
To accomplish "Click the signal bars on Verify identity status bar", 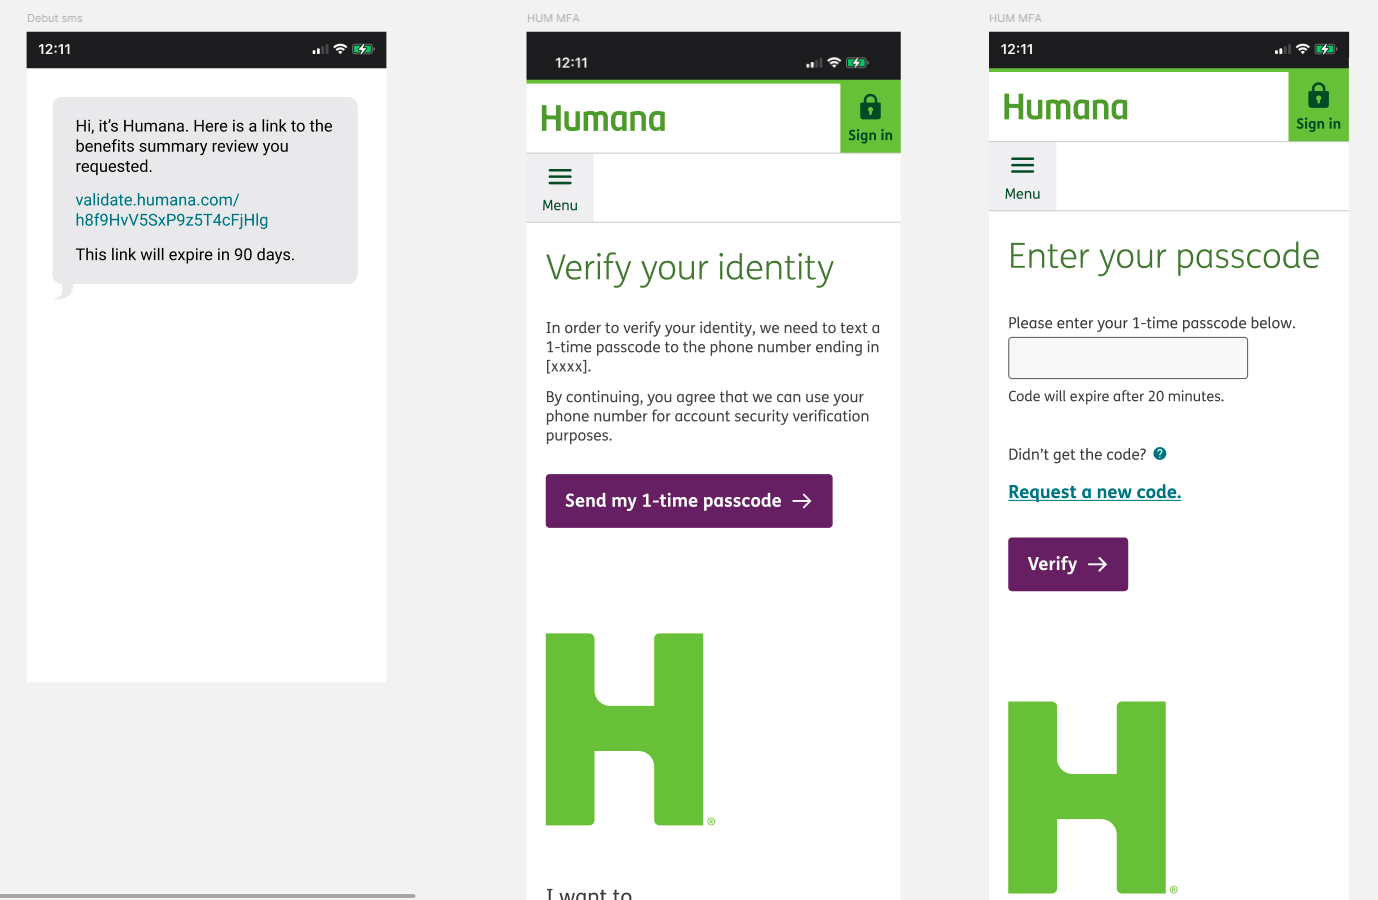I will tap(814, 63).
